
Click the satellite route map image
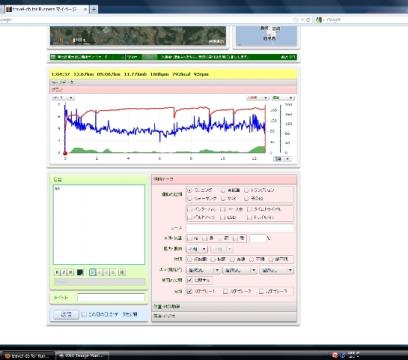click(x=138, y=36)
